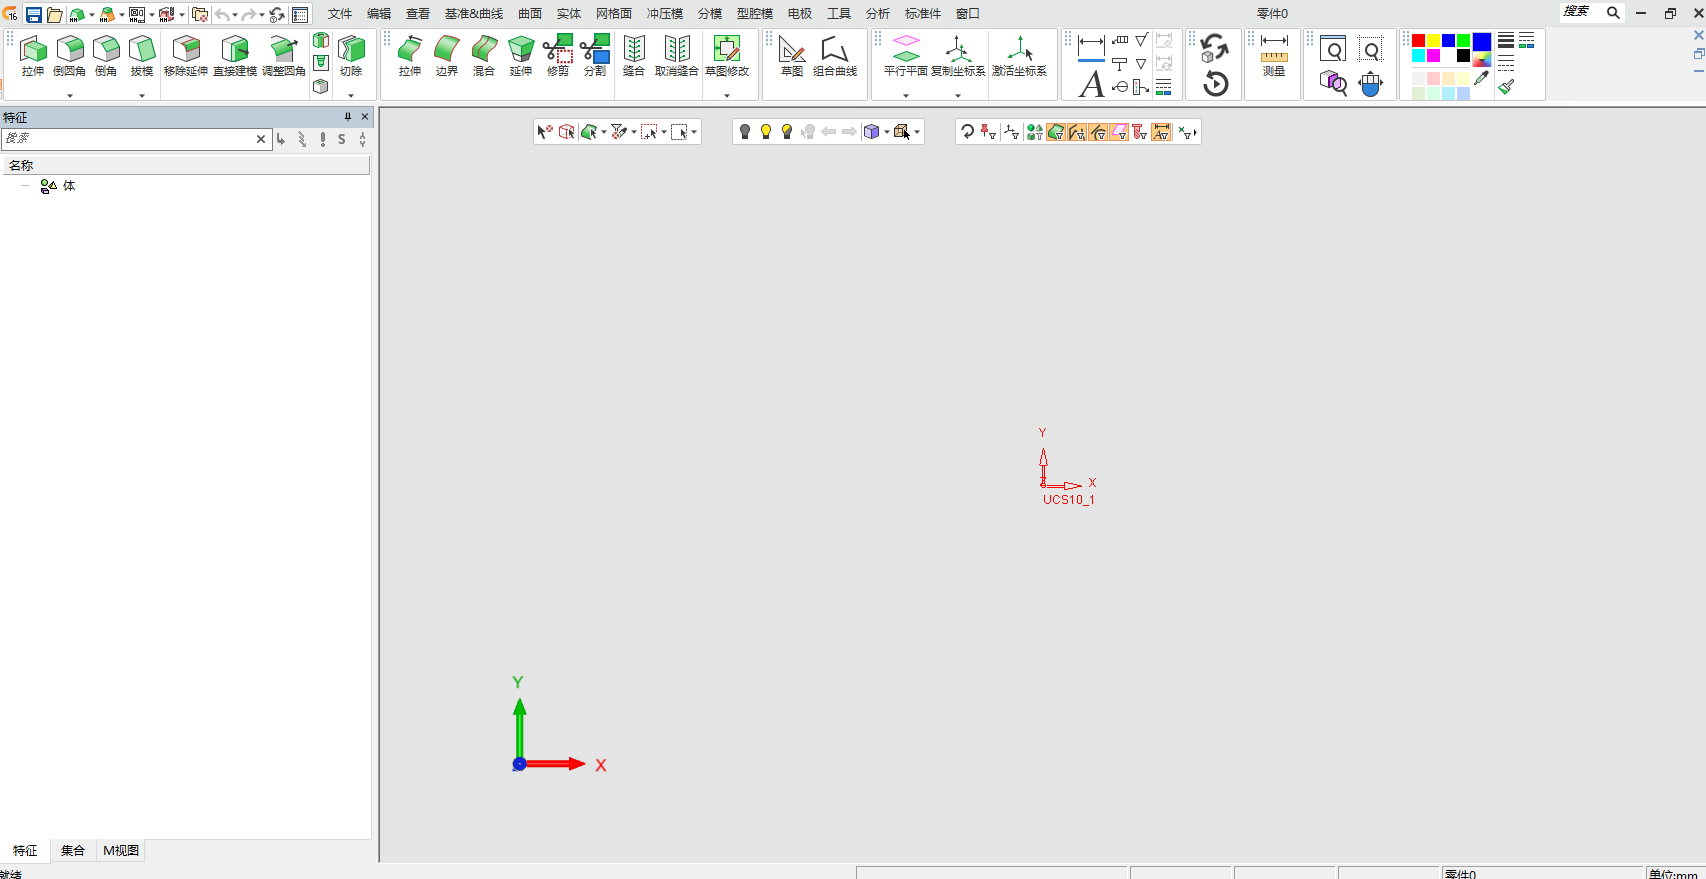Collapse the 体 tree node
Screen dimensions: 1706x879
(26, 186)
